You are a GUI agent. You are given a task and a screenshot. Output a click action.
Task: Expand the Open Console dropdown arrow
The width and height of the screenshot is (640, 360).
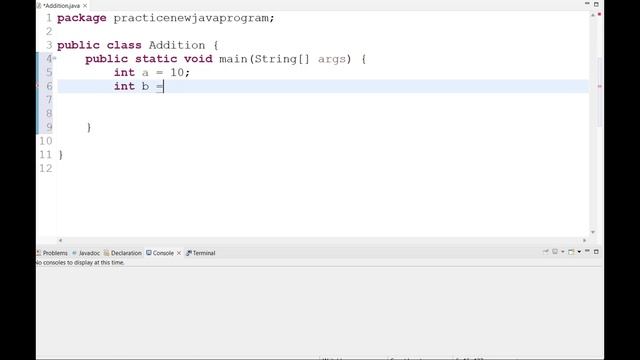coord(579,252)
